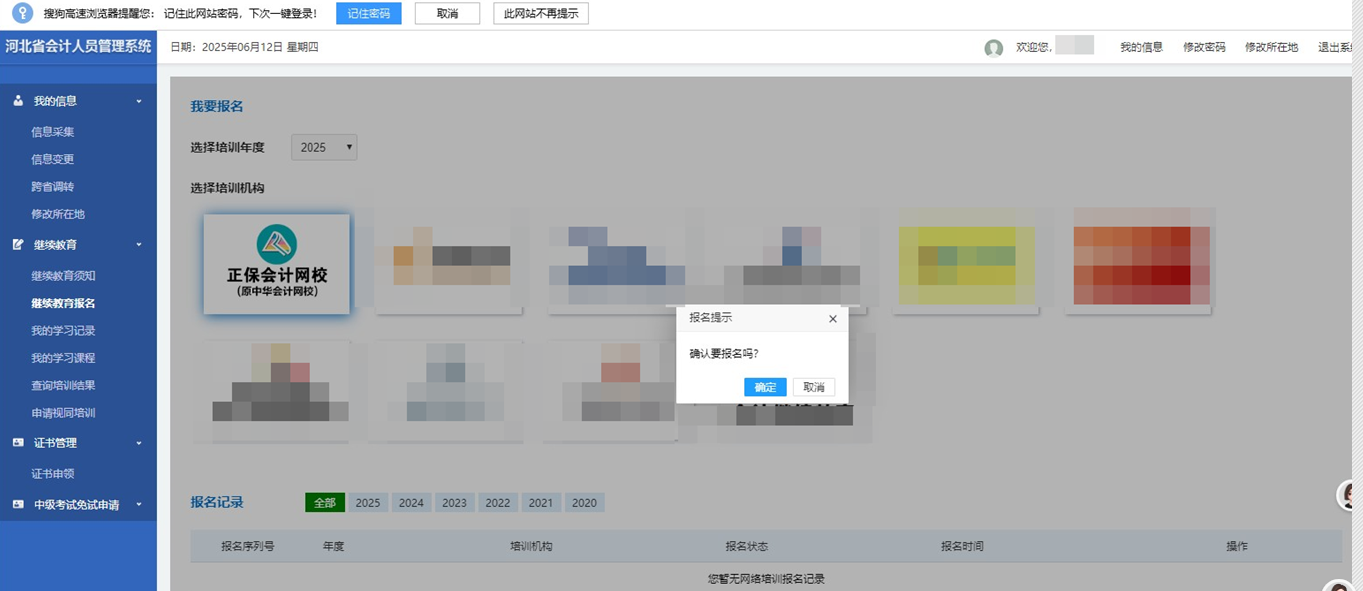Confirm enrollment by clicking 确定
Image resolution: width=1363 pixels, height=591 pixels.
(x=764, y=387)
